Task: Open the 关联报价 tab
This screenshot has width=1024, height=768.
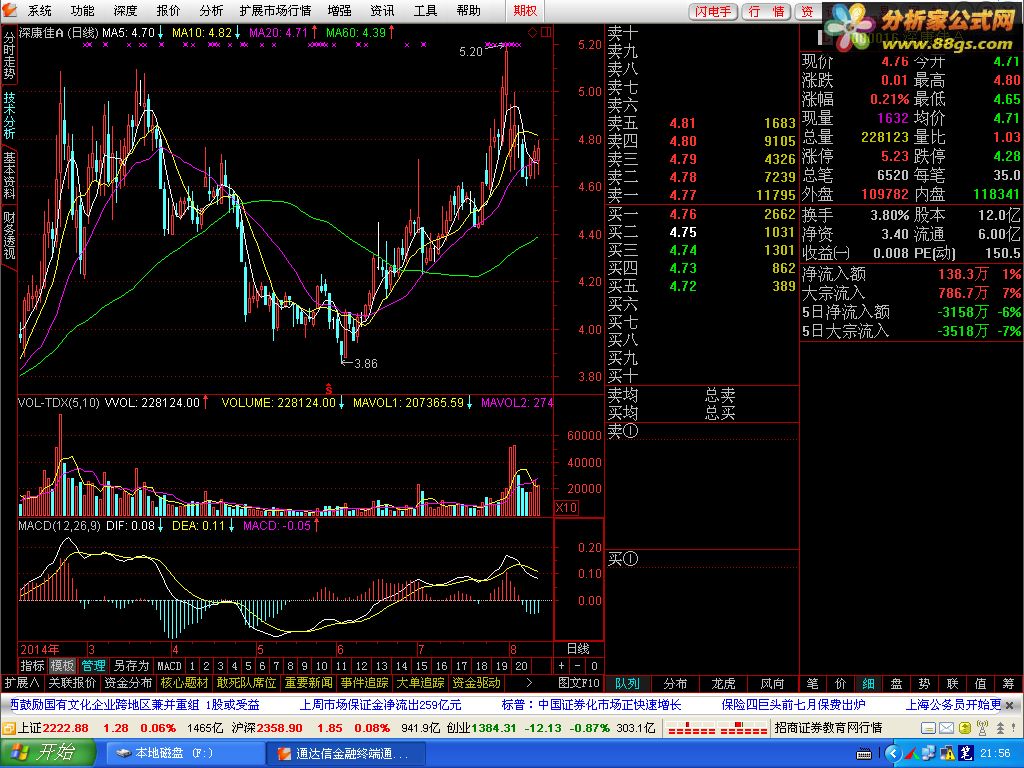Action: pos(72,683)
